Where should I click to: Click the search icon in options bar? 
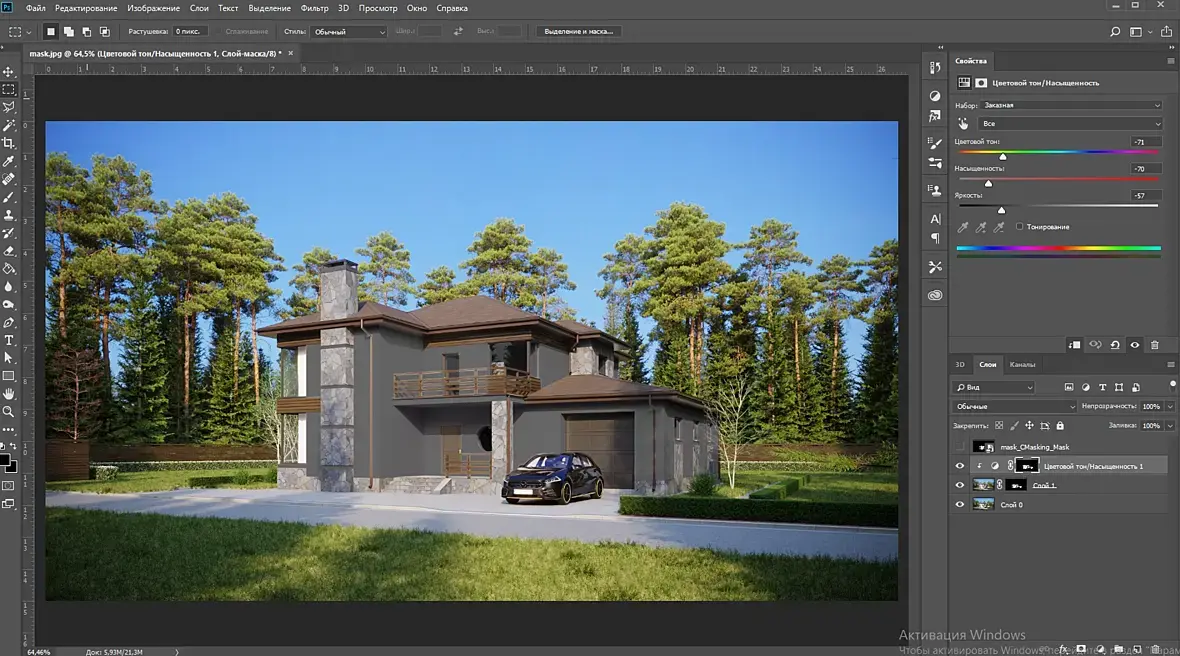pos(1115,32)
